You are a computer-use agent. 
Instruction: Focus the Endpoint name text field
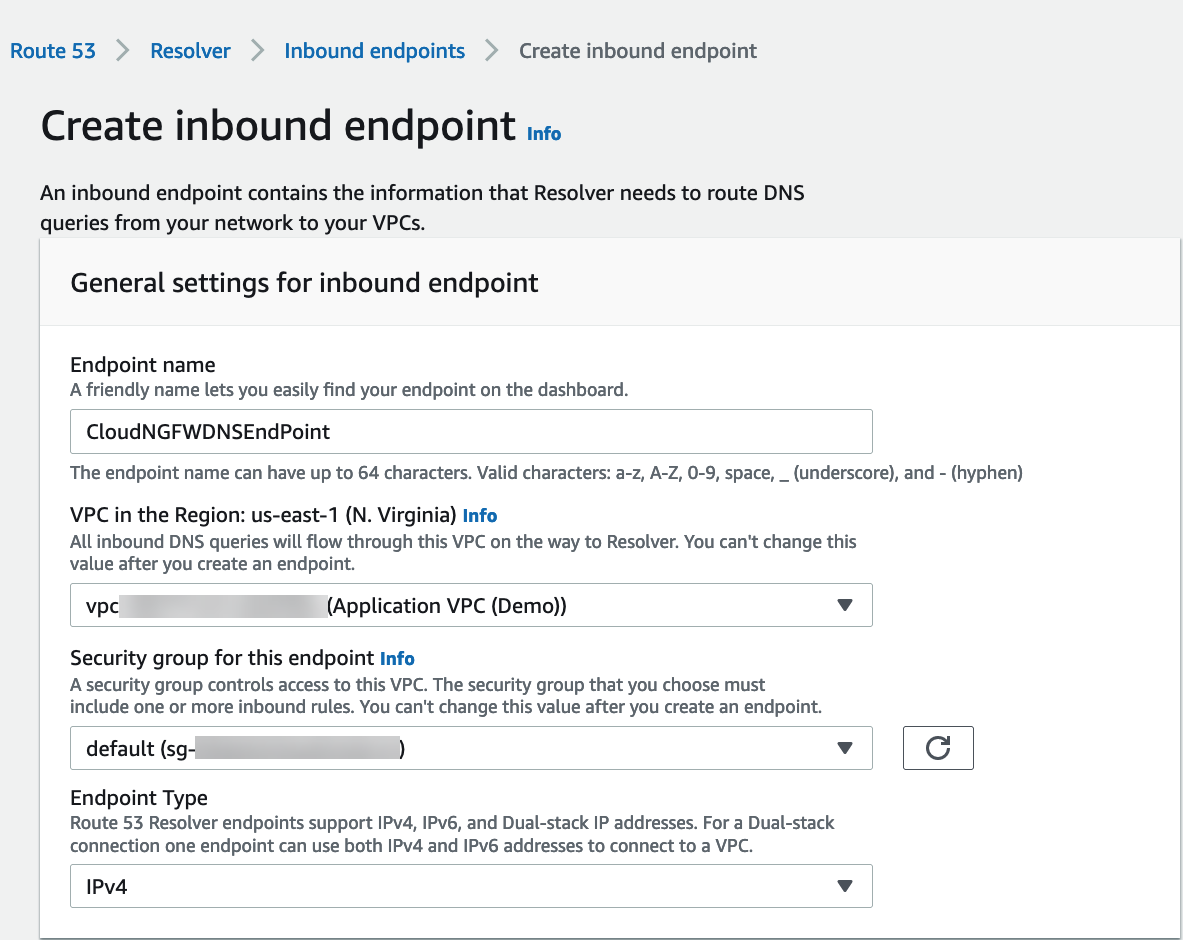[x=471, y=432]
